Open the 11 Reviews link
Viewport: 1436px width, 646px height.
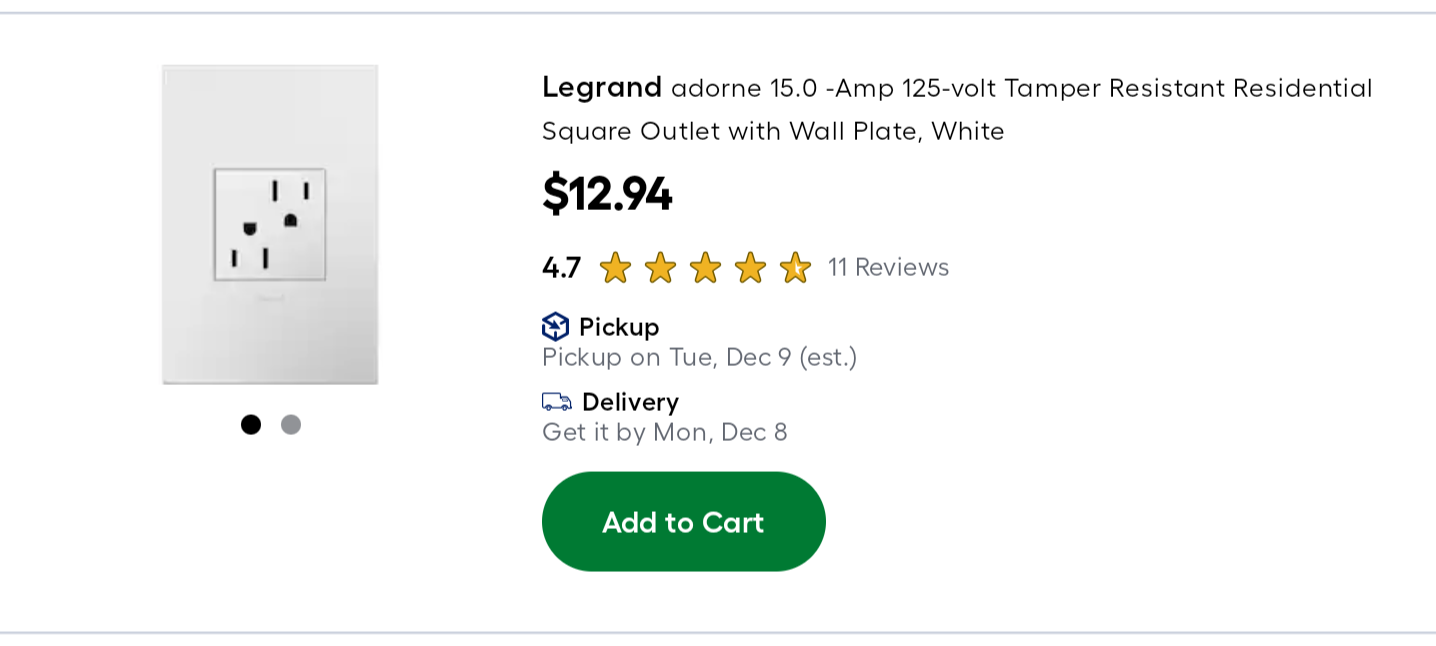tap(888, 267)
